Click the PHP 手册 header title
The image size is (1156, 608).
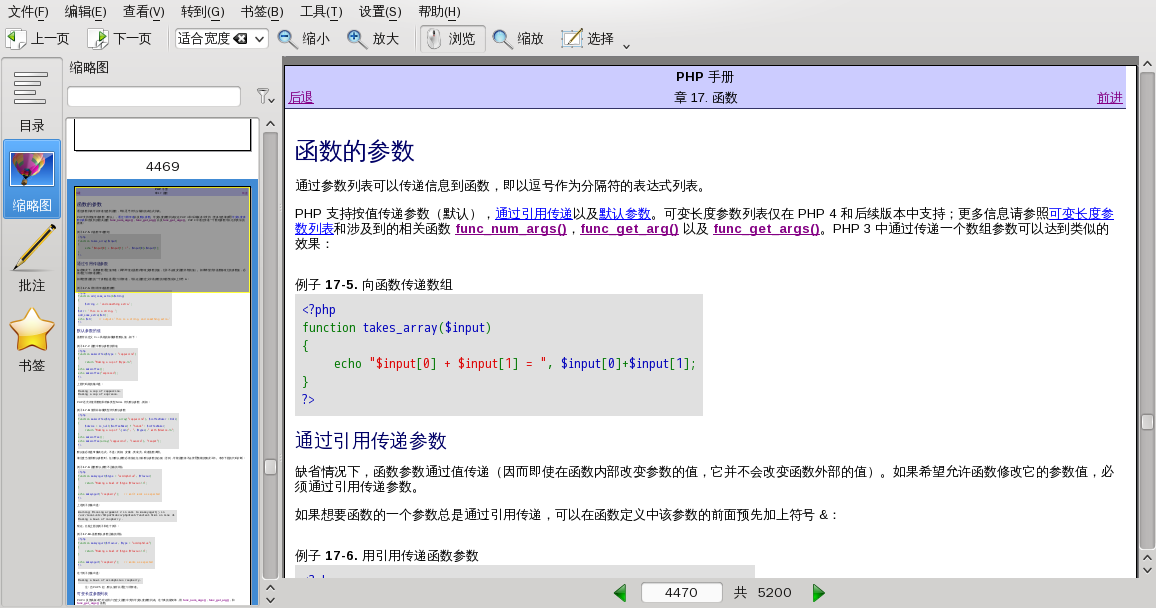pos(705,77)
